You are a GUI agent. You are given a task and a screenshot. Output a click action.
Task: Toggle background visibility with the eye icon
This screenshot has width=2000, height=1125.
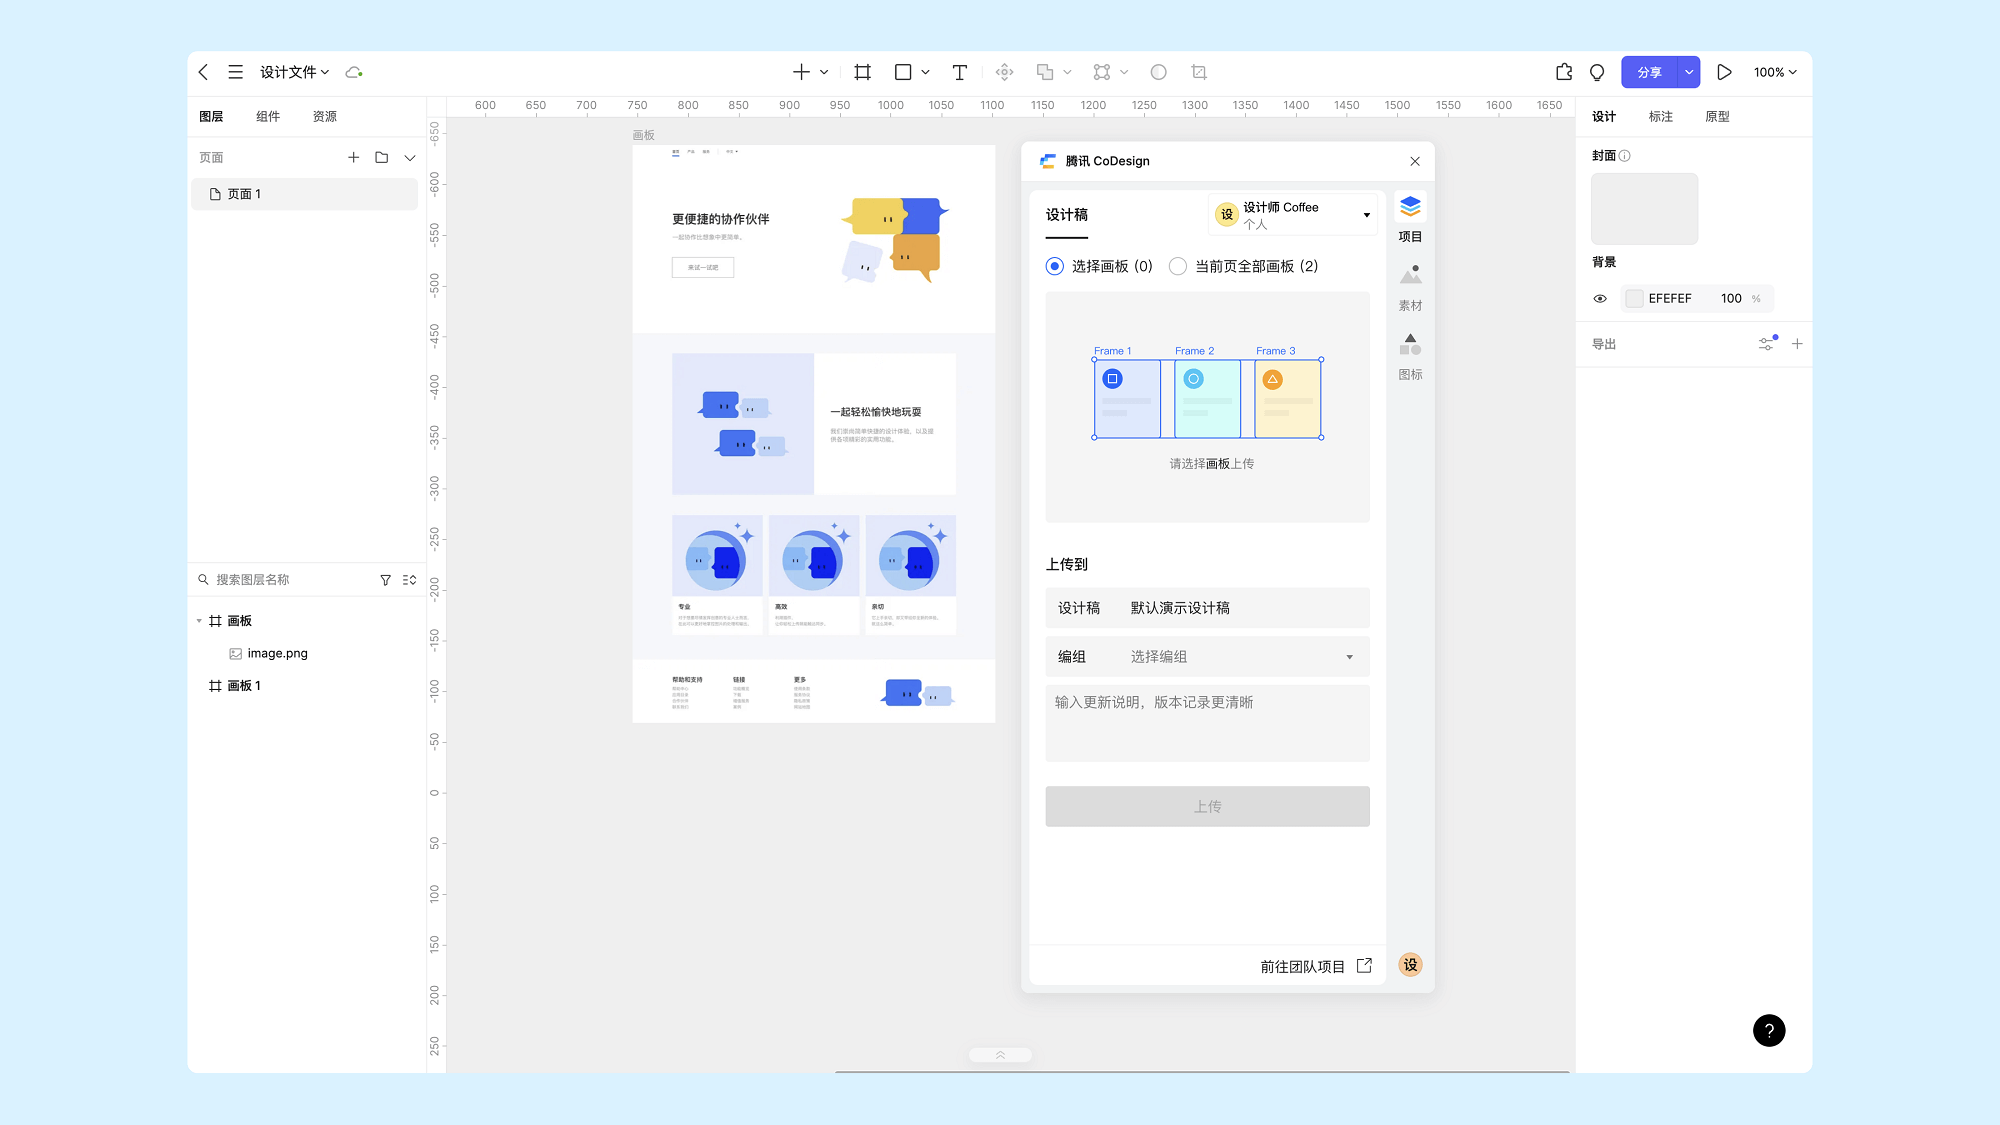click(1600, 298)
